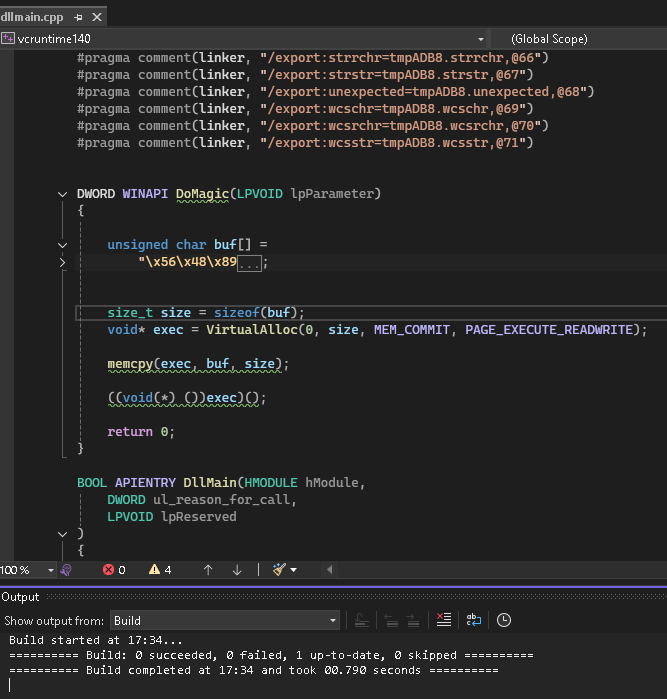The image size is (667, 699).
Task: Click the strrchr export pragma line
Action: 313,58
